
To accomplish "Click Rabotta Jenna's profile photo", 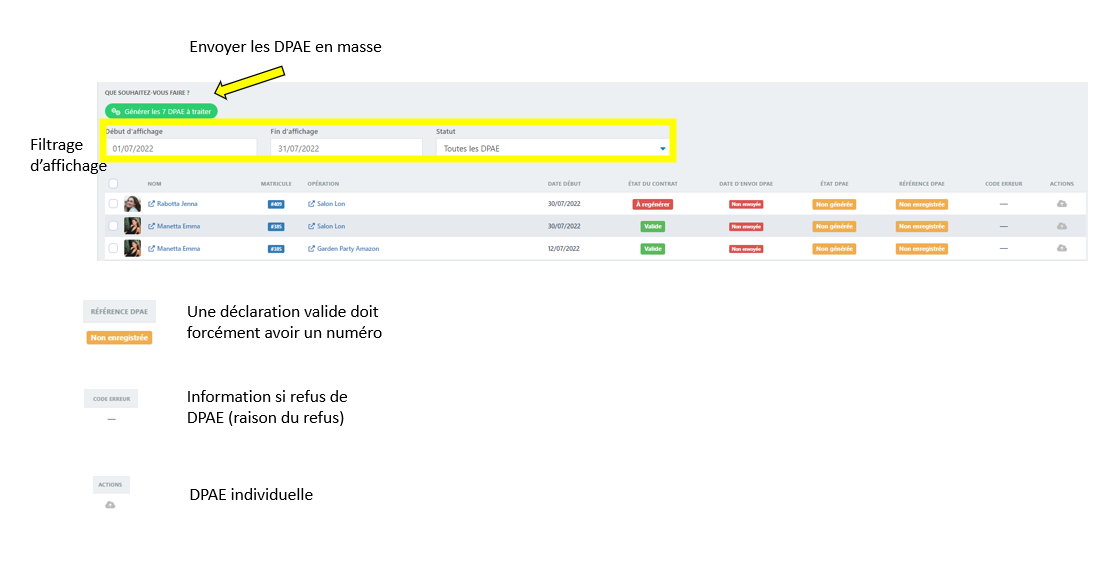I will click(x=132, y=204).
